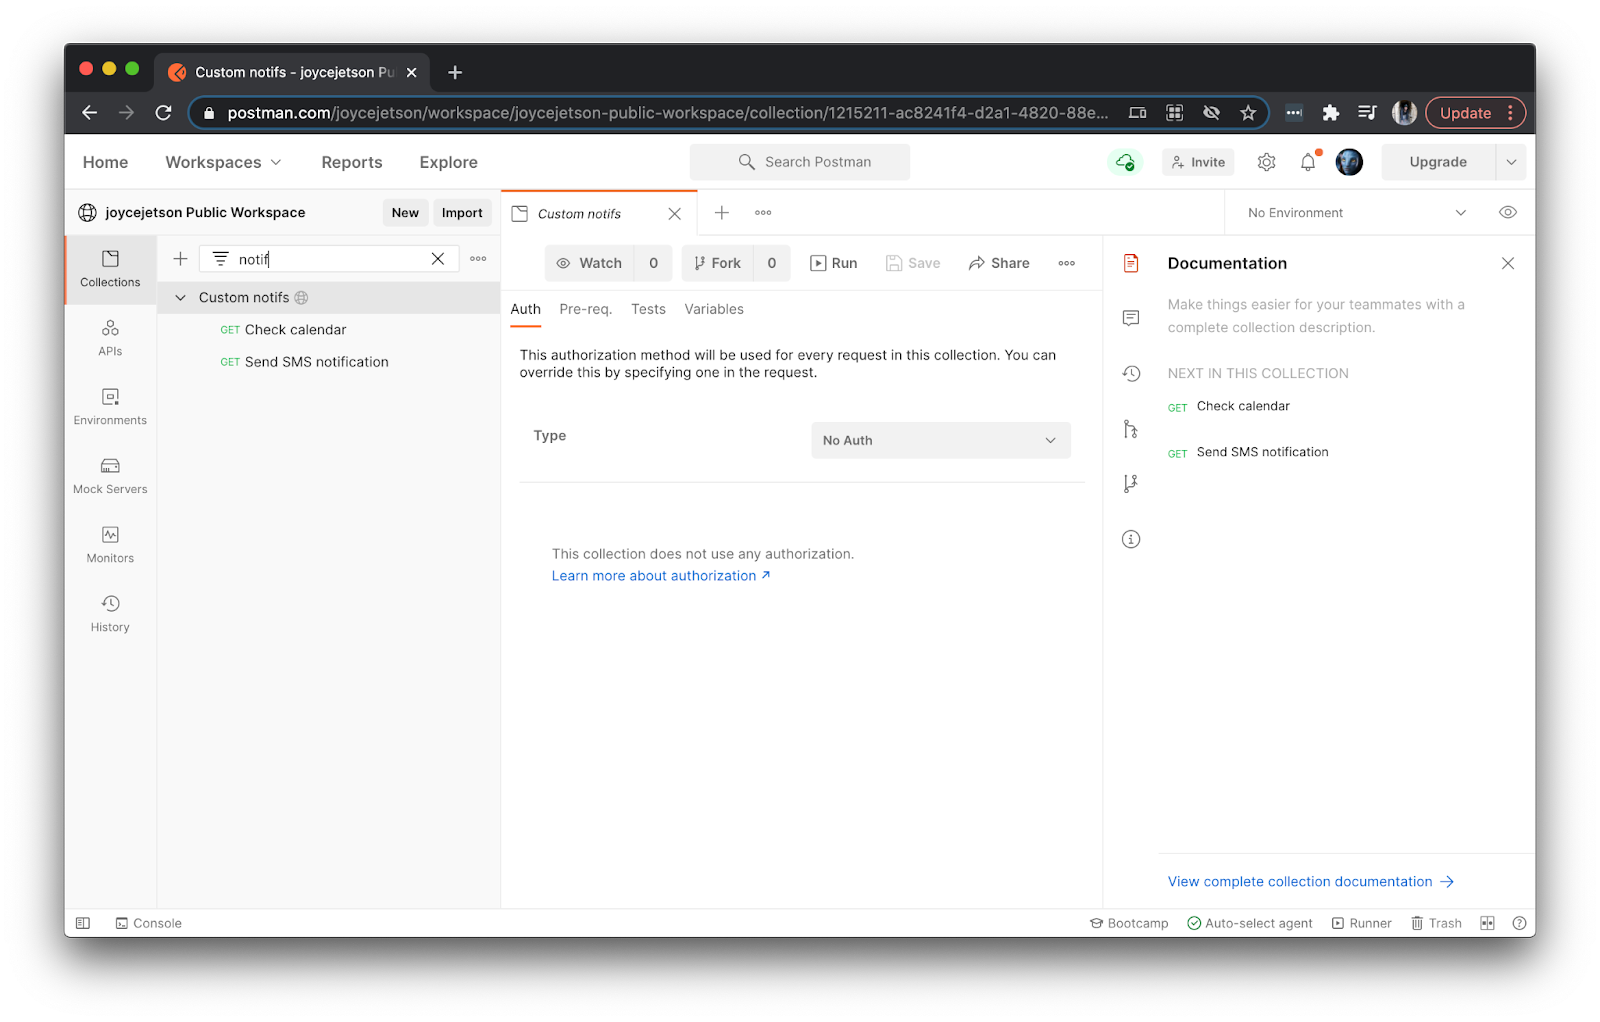The width and height of the screenshot is (1600, 1022).
Task: Open the notifications bell
Action: click(x=1308, y=162)
